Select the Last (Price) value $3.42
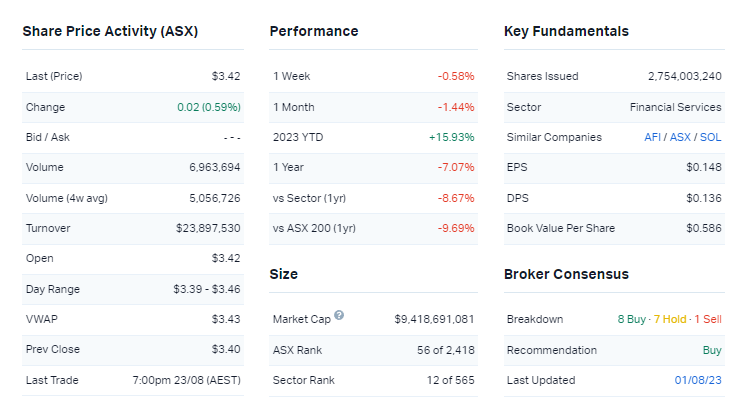Viewport: 749px width, 411px height. pos(226,76)
